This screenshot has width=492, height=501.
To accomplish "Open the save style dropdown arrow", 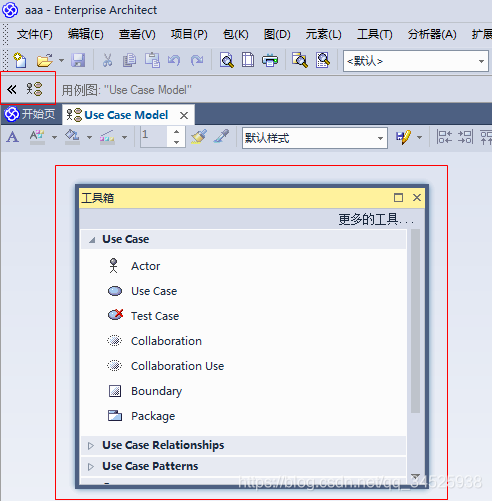I will 419,137.
